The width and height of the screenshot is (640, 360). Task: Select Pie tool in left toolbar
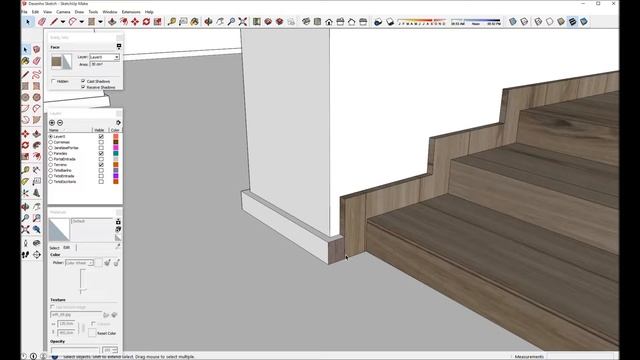point(37,120)
